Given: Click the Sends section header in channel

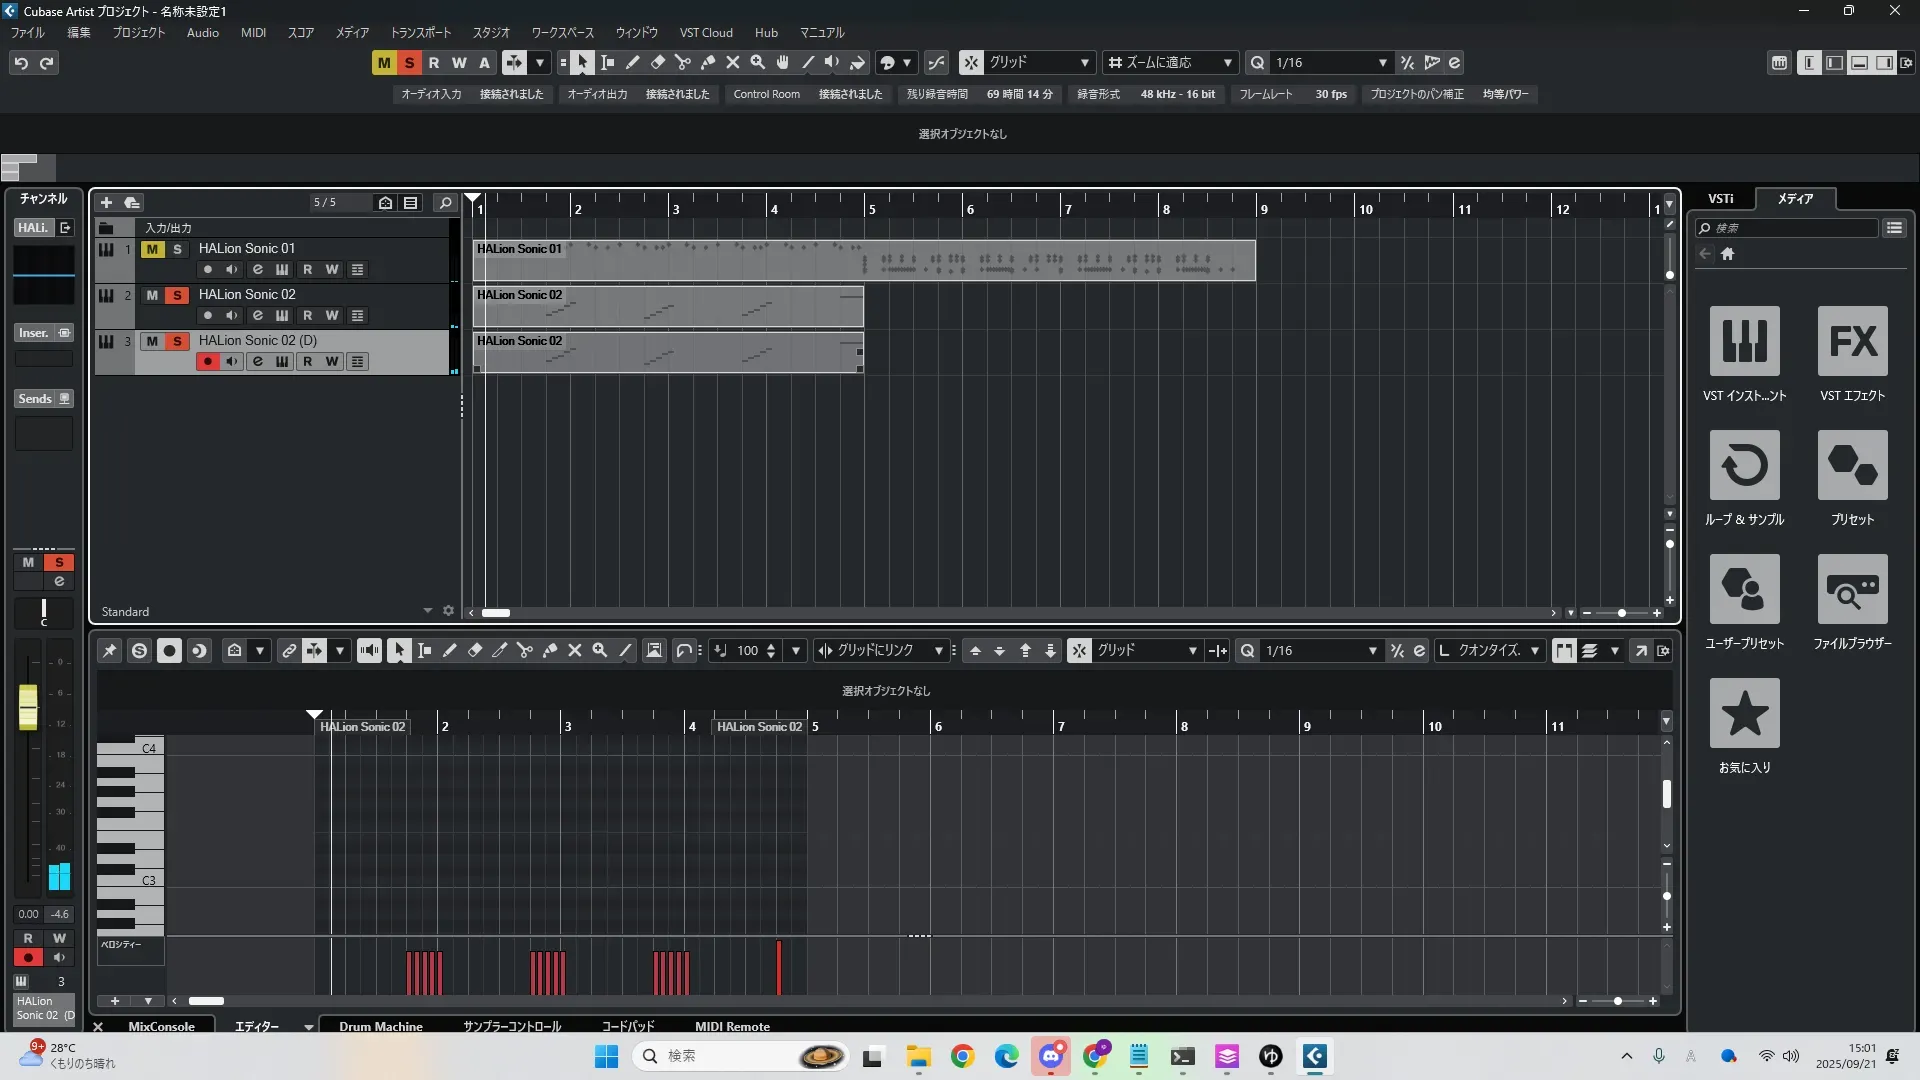Looking at the screenshot, I should pyautogui.click(x=35, y=399).
